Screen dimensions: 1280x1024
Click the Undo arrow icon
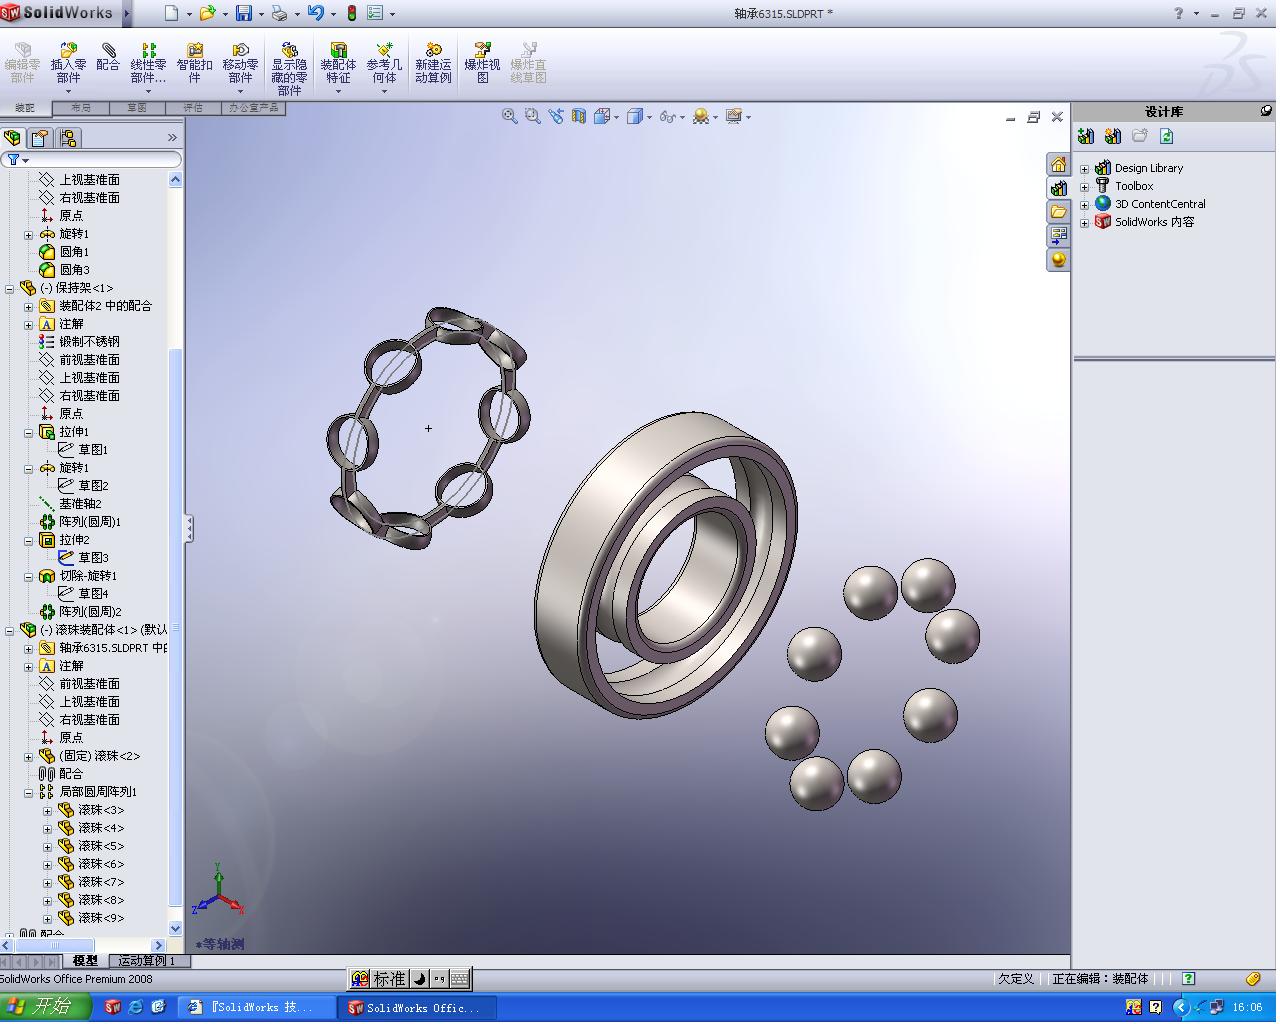(x=316, y=13)
